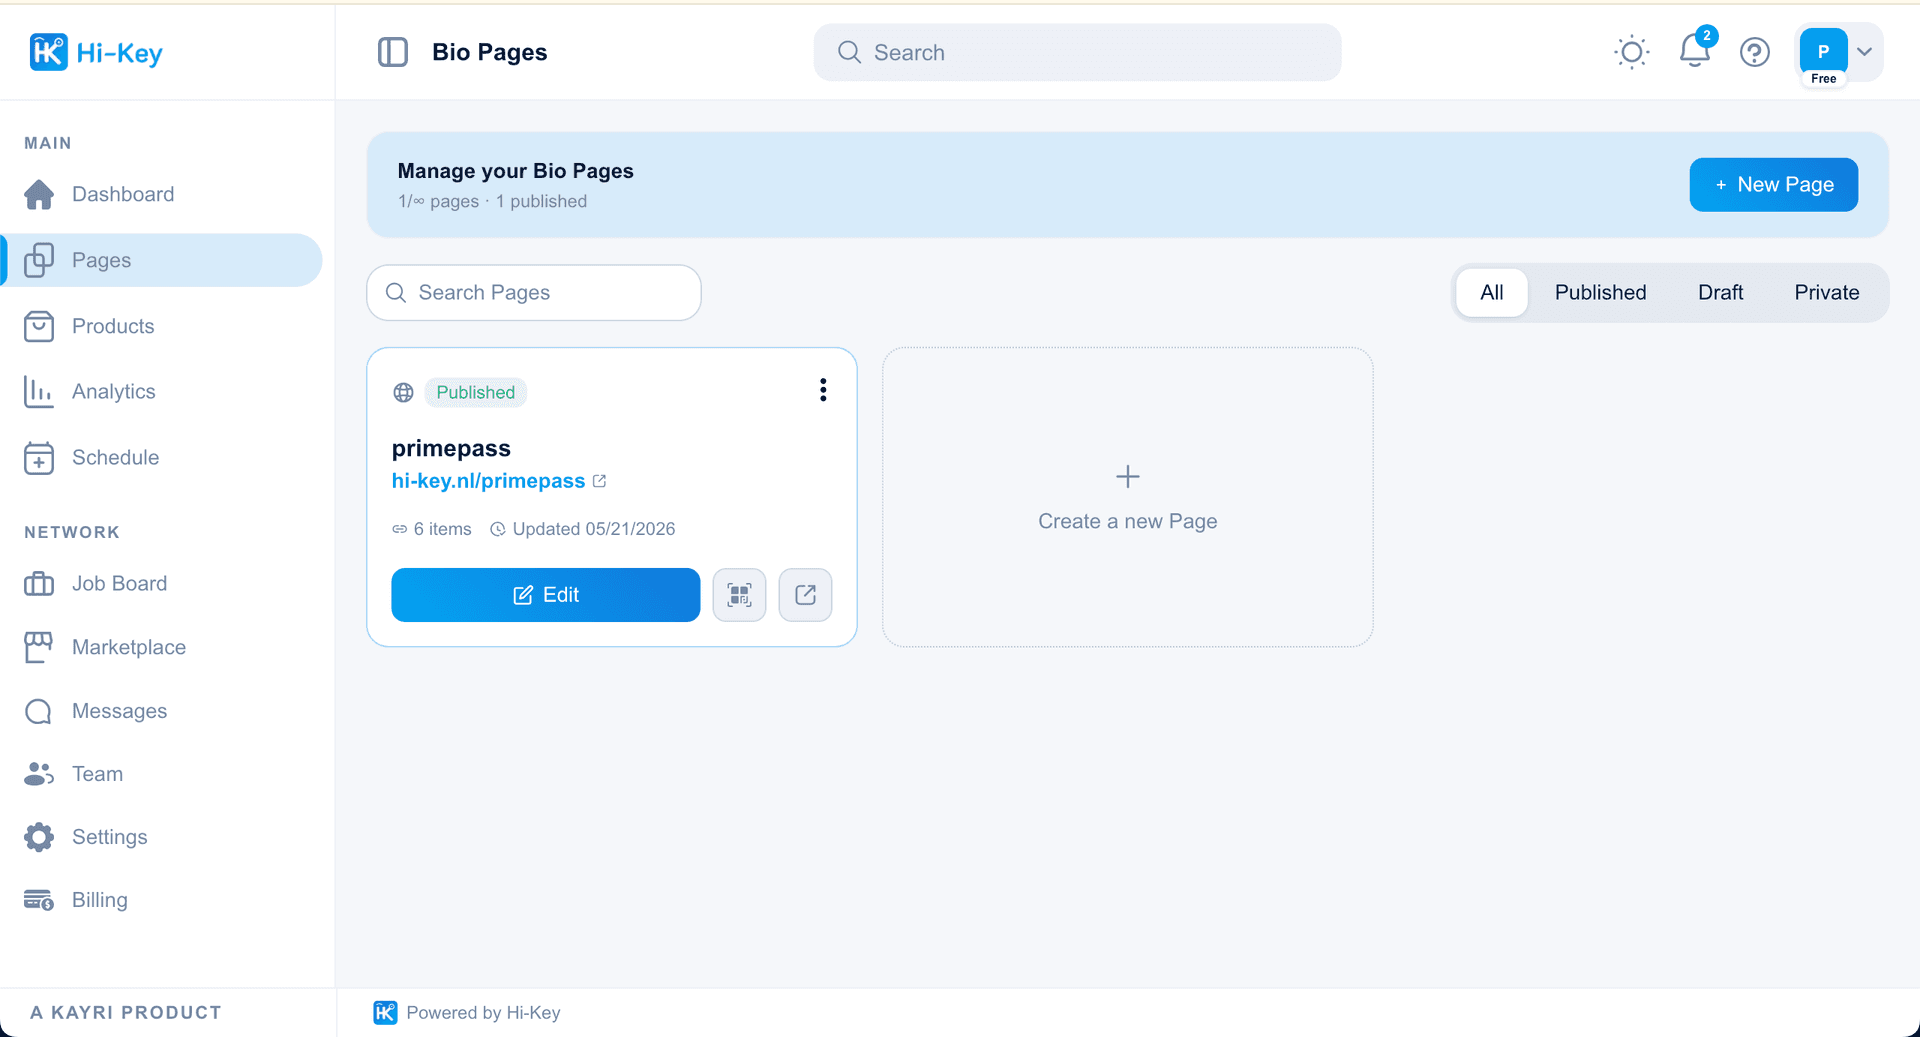Open primepass card three-dot menu
The image size is (1920, 1037).
823,390
